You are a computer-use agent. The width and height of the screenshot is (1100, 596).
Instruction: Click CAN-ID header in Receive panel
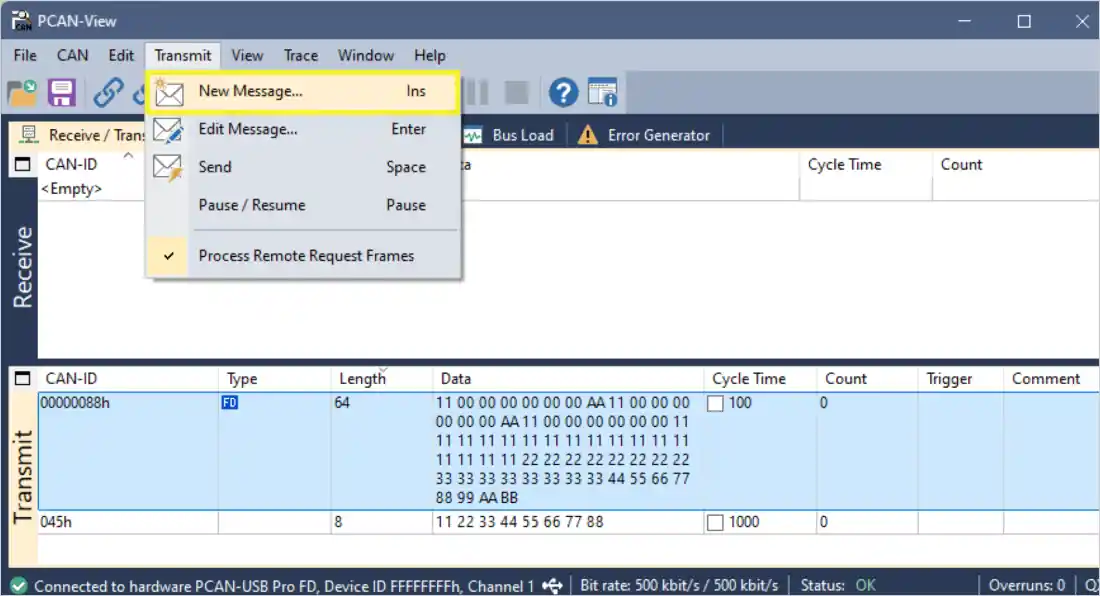71,165
